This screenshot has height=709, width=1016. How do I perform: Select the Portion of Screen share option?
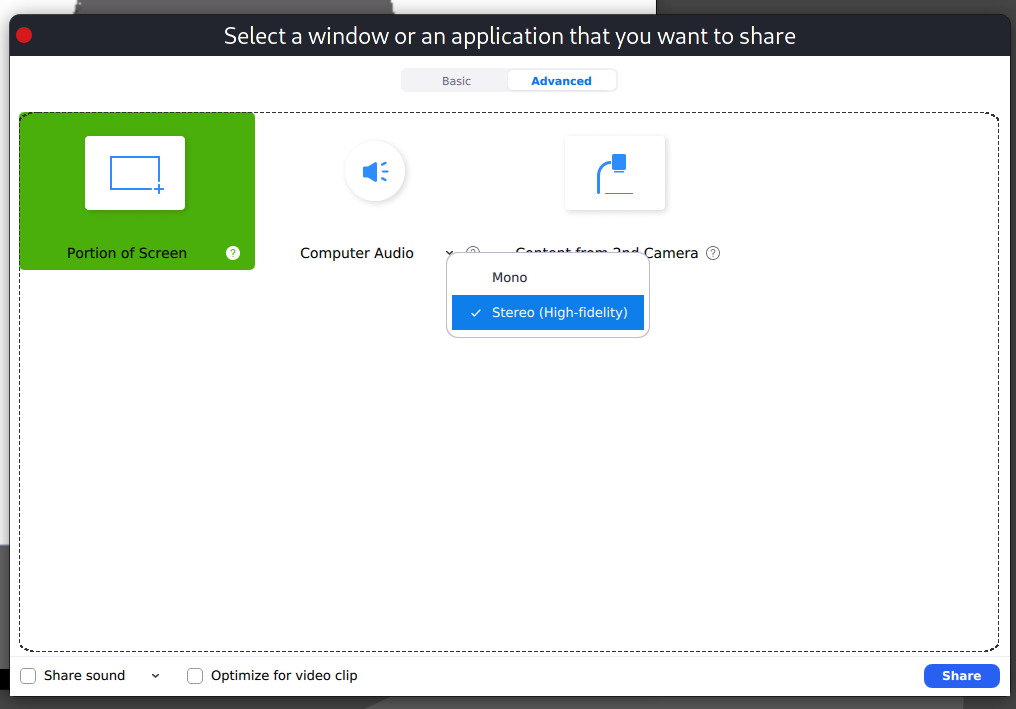(x=137, y=191)
